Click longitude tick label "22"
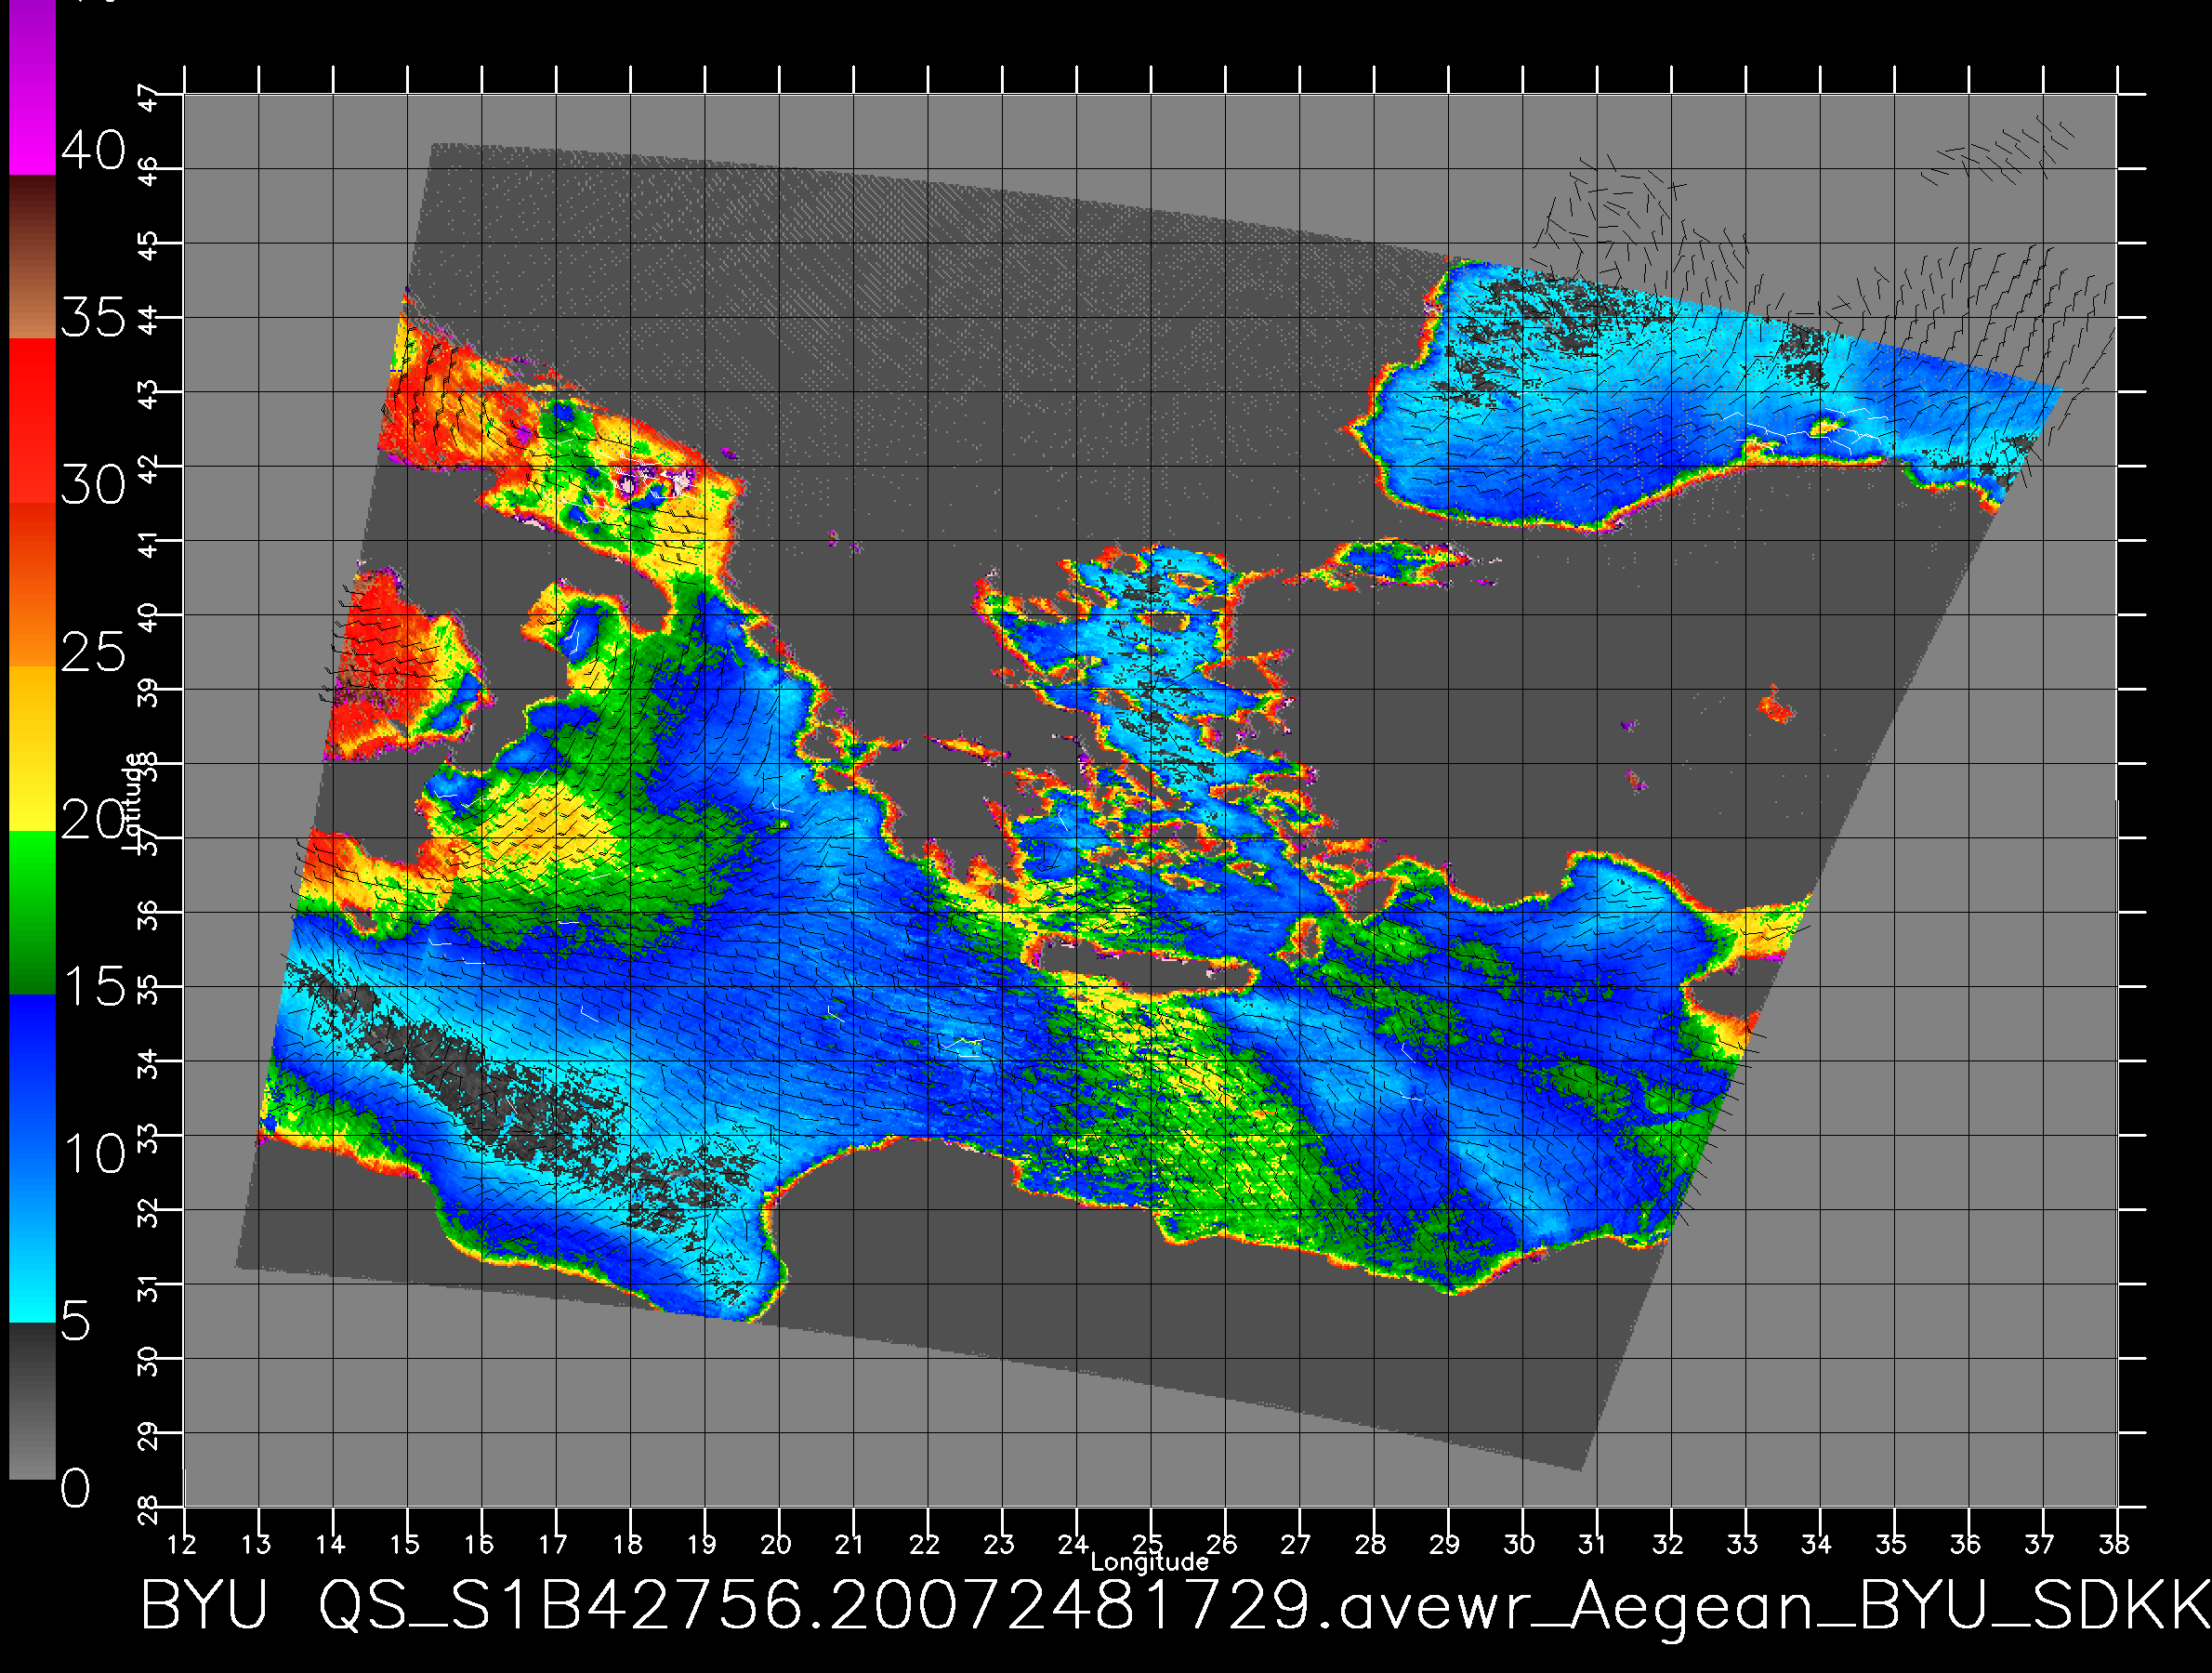2212x1673 pixels. 924,1544
